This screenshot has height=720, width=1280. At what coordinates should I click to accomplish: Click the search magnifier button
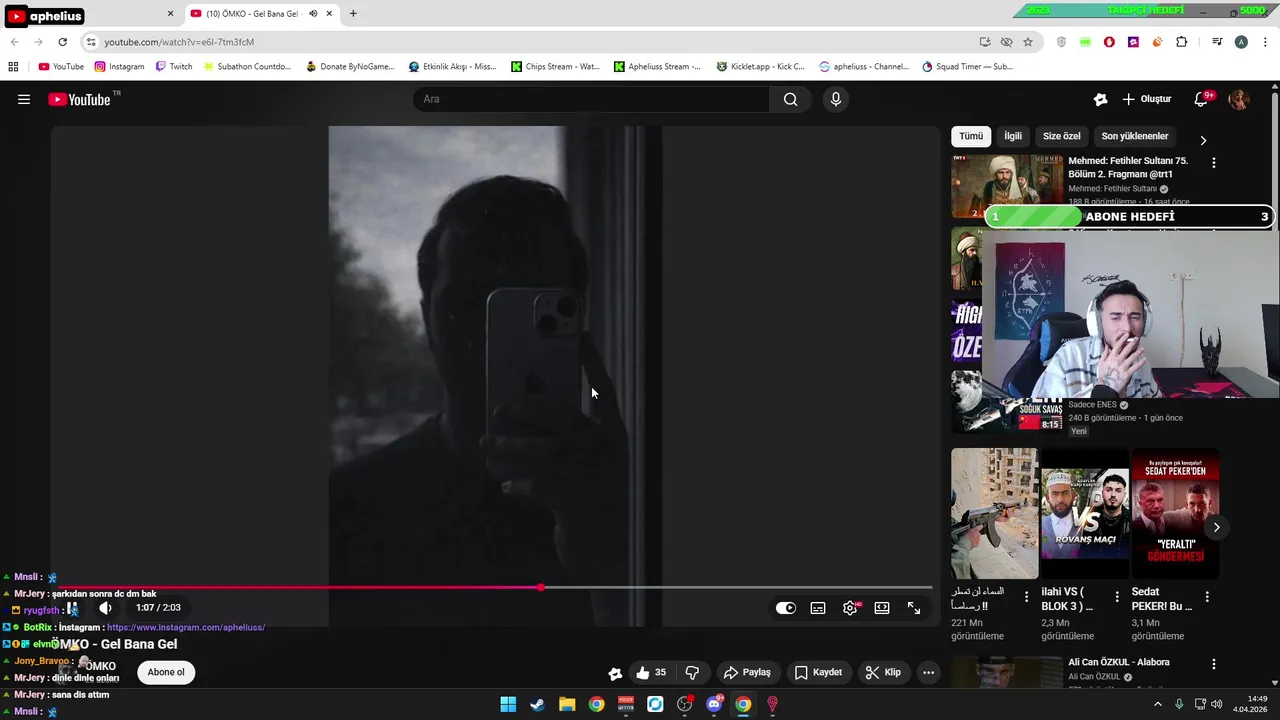coord(790,99)
